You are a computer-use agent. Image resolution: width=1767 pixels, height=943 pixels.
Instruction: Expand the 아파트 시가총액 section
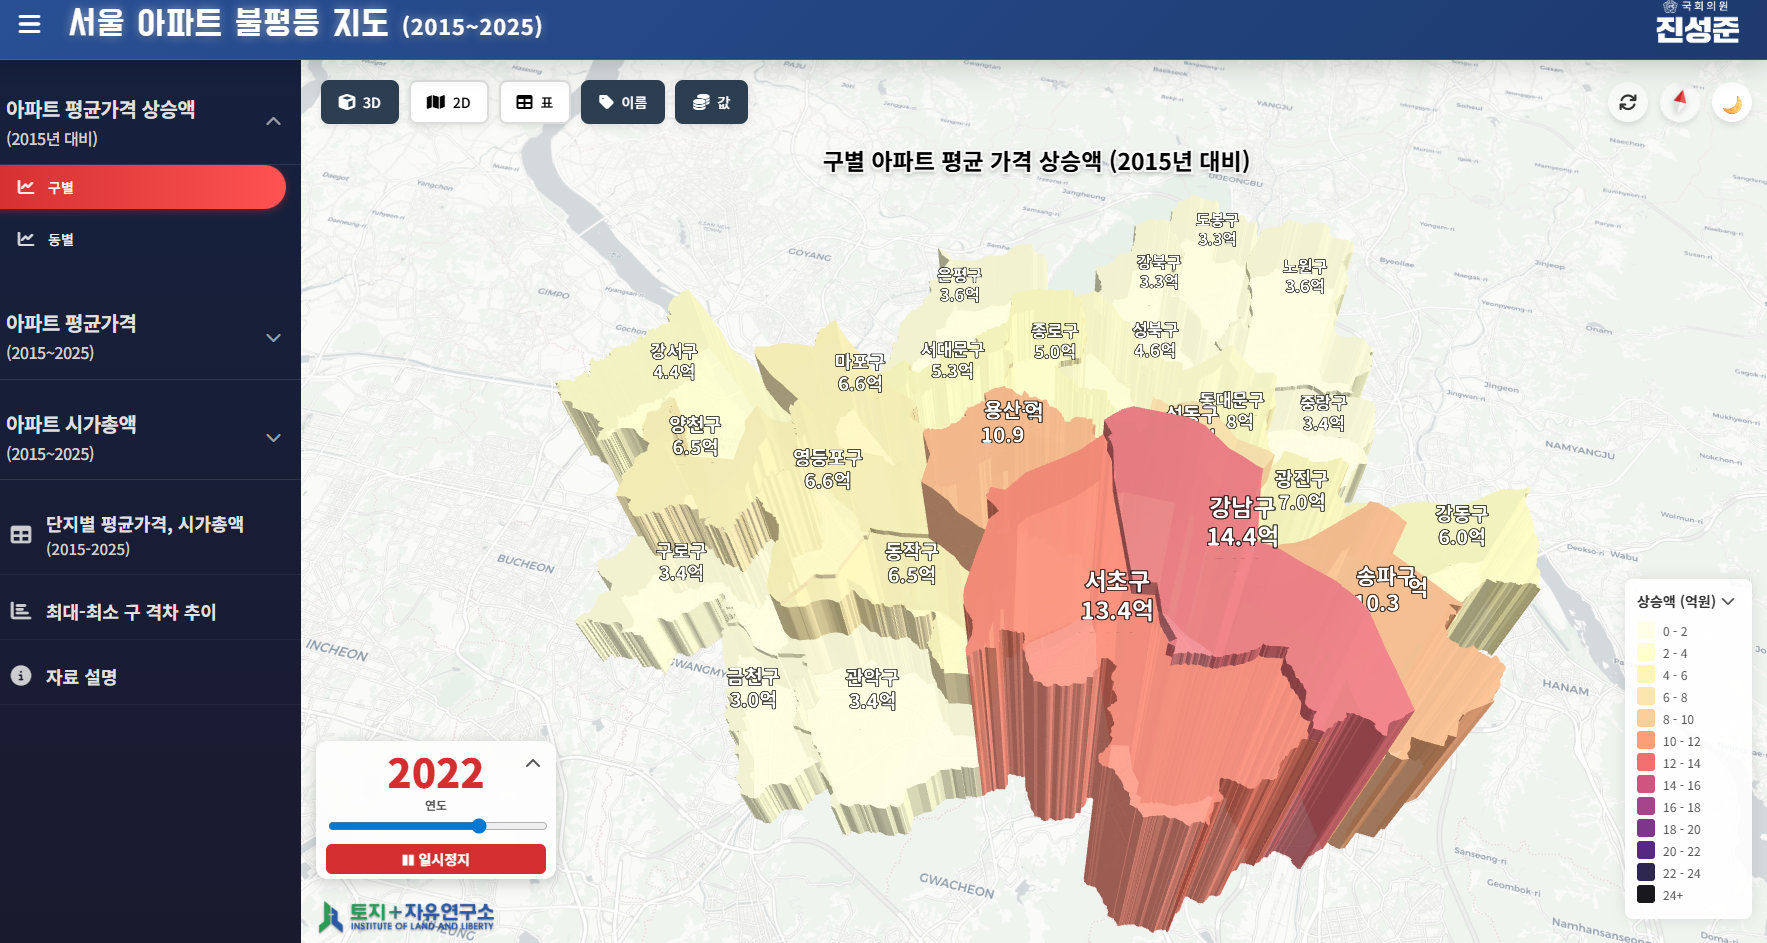[273, 438]
